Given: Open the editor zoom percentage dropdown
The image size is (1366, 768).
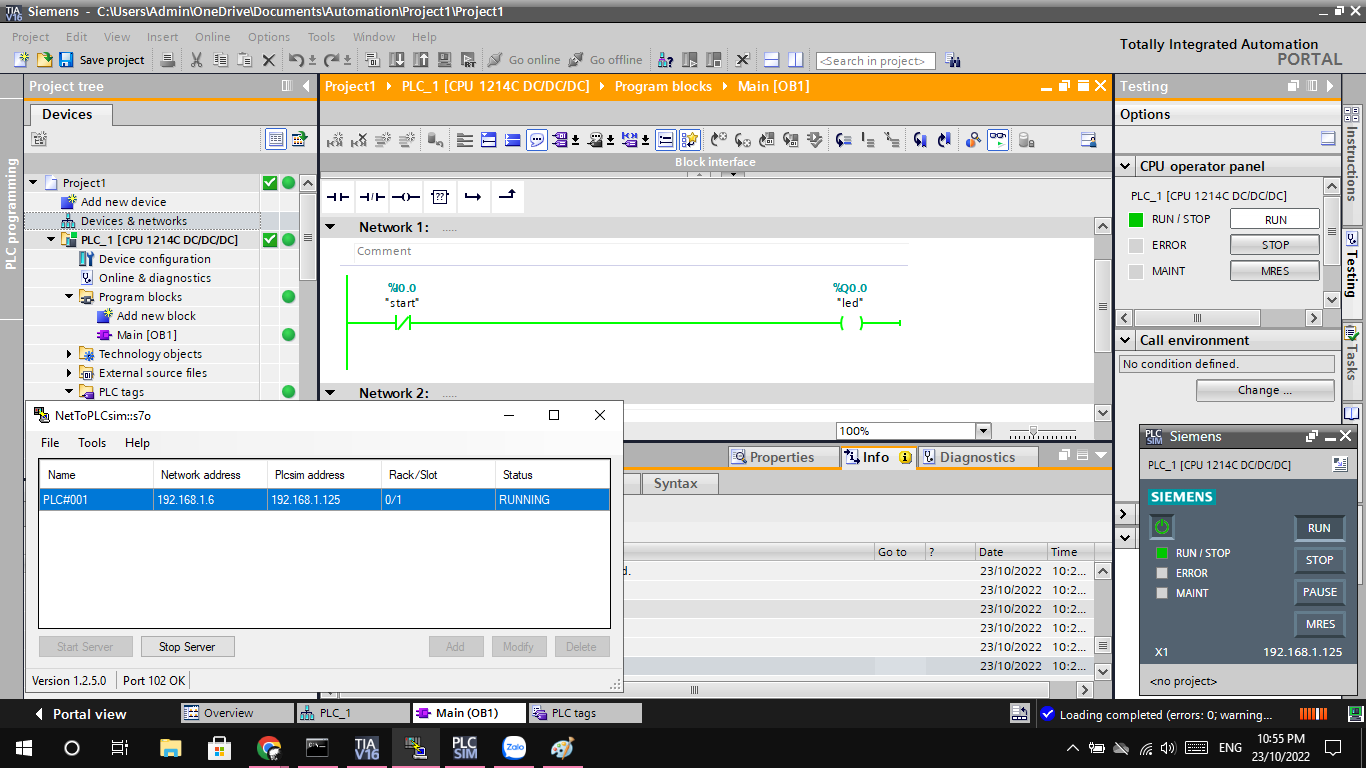Looking at the screenshot, I should click(x=982, y=431).
